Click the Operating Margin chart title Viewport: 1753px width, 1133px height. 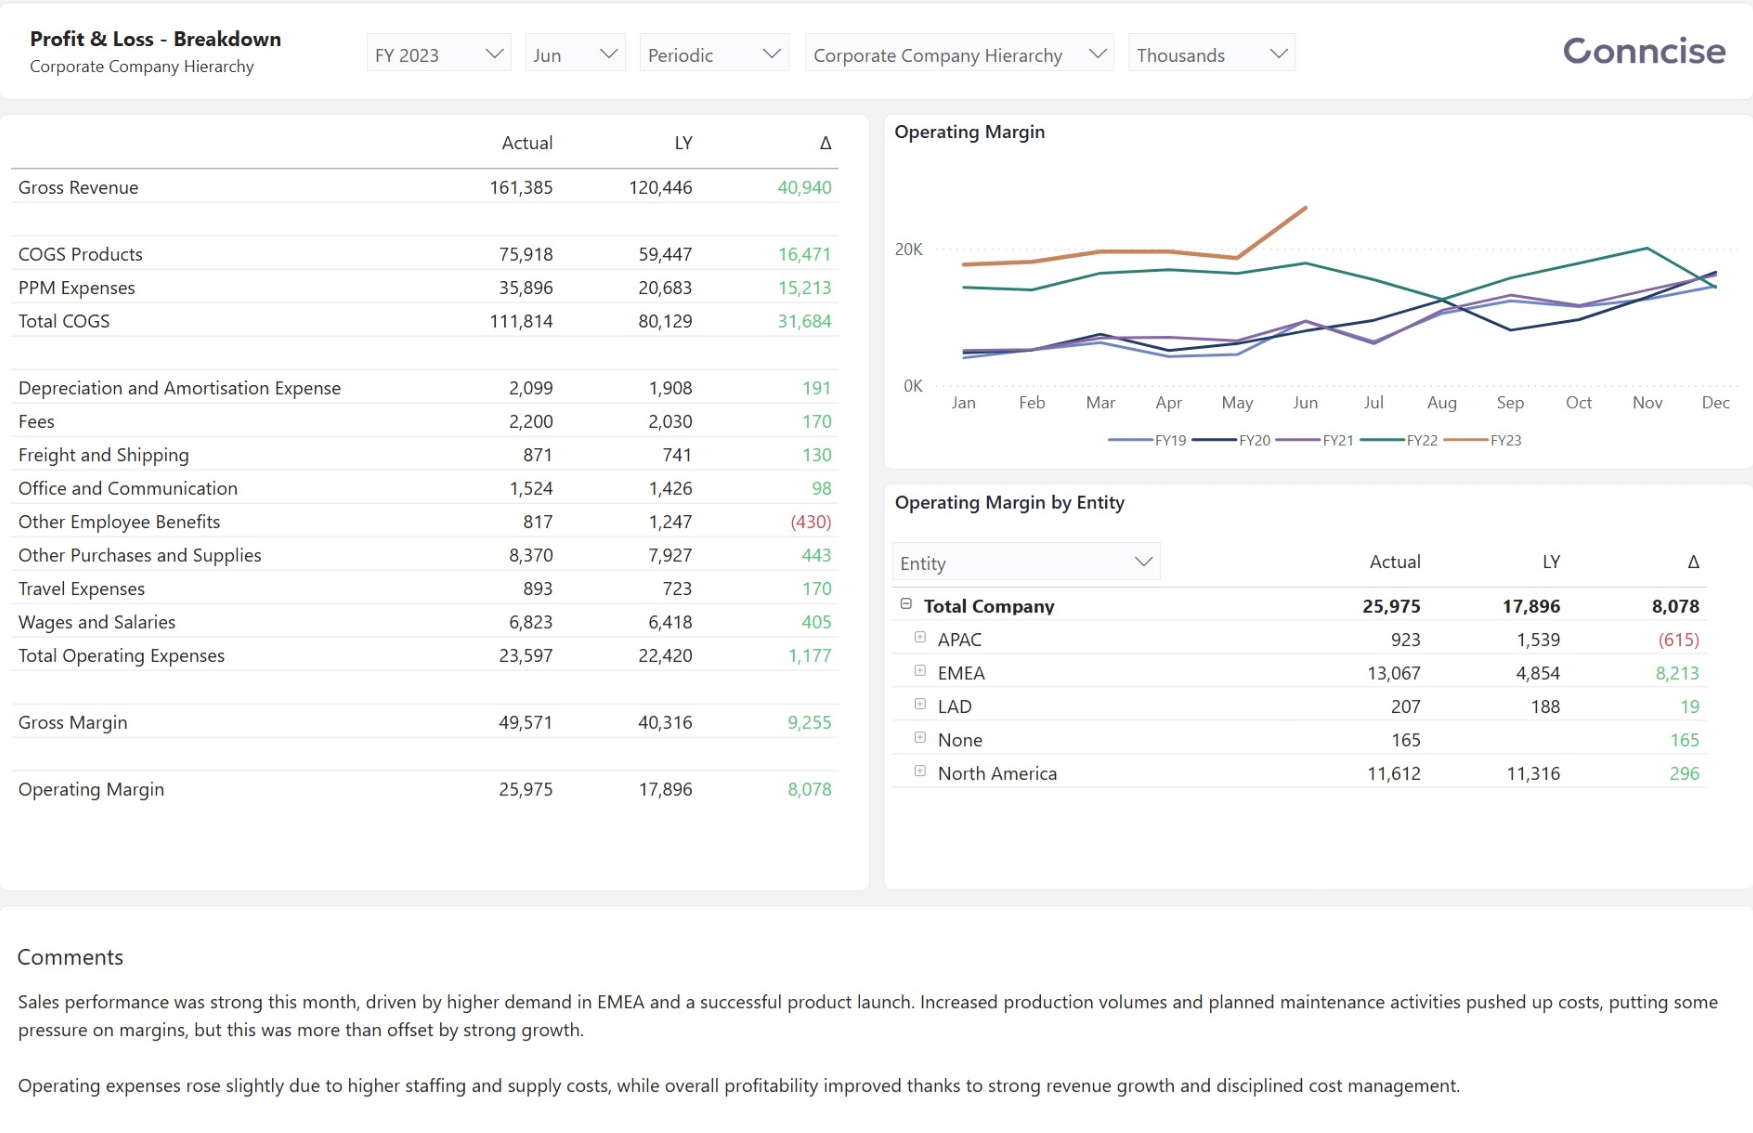pyautogui.click(x=969, y=132)
